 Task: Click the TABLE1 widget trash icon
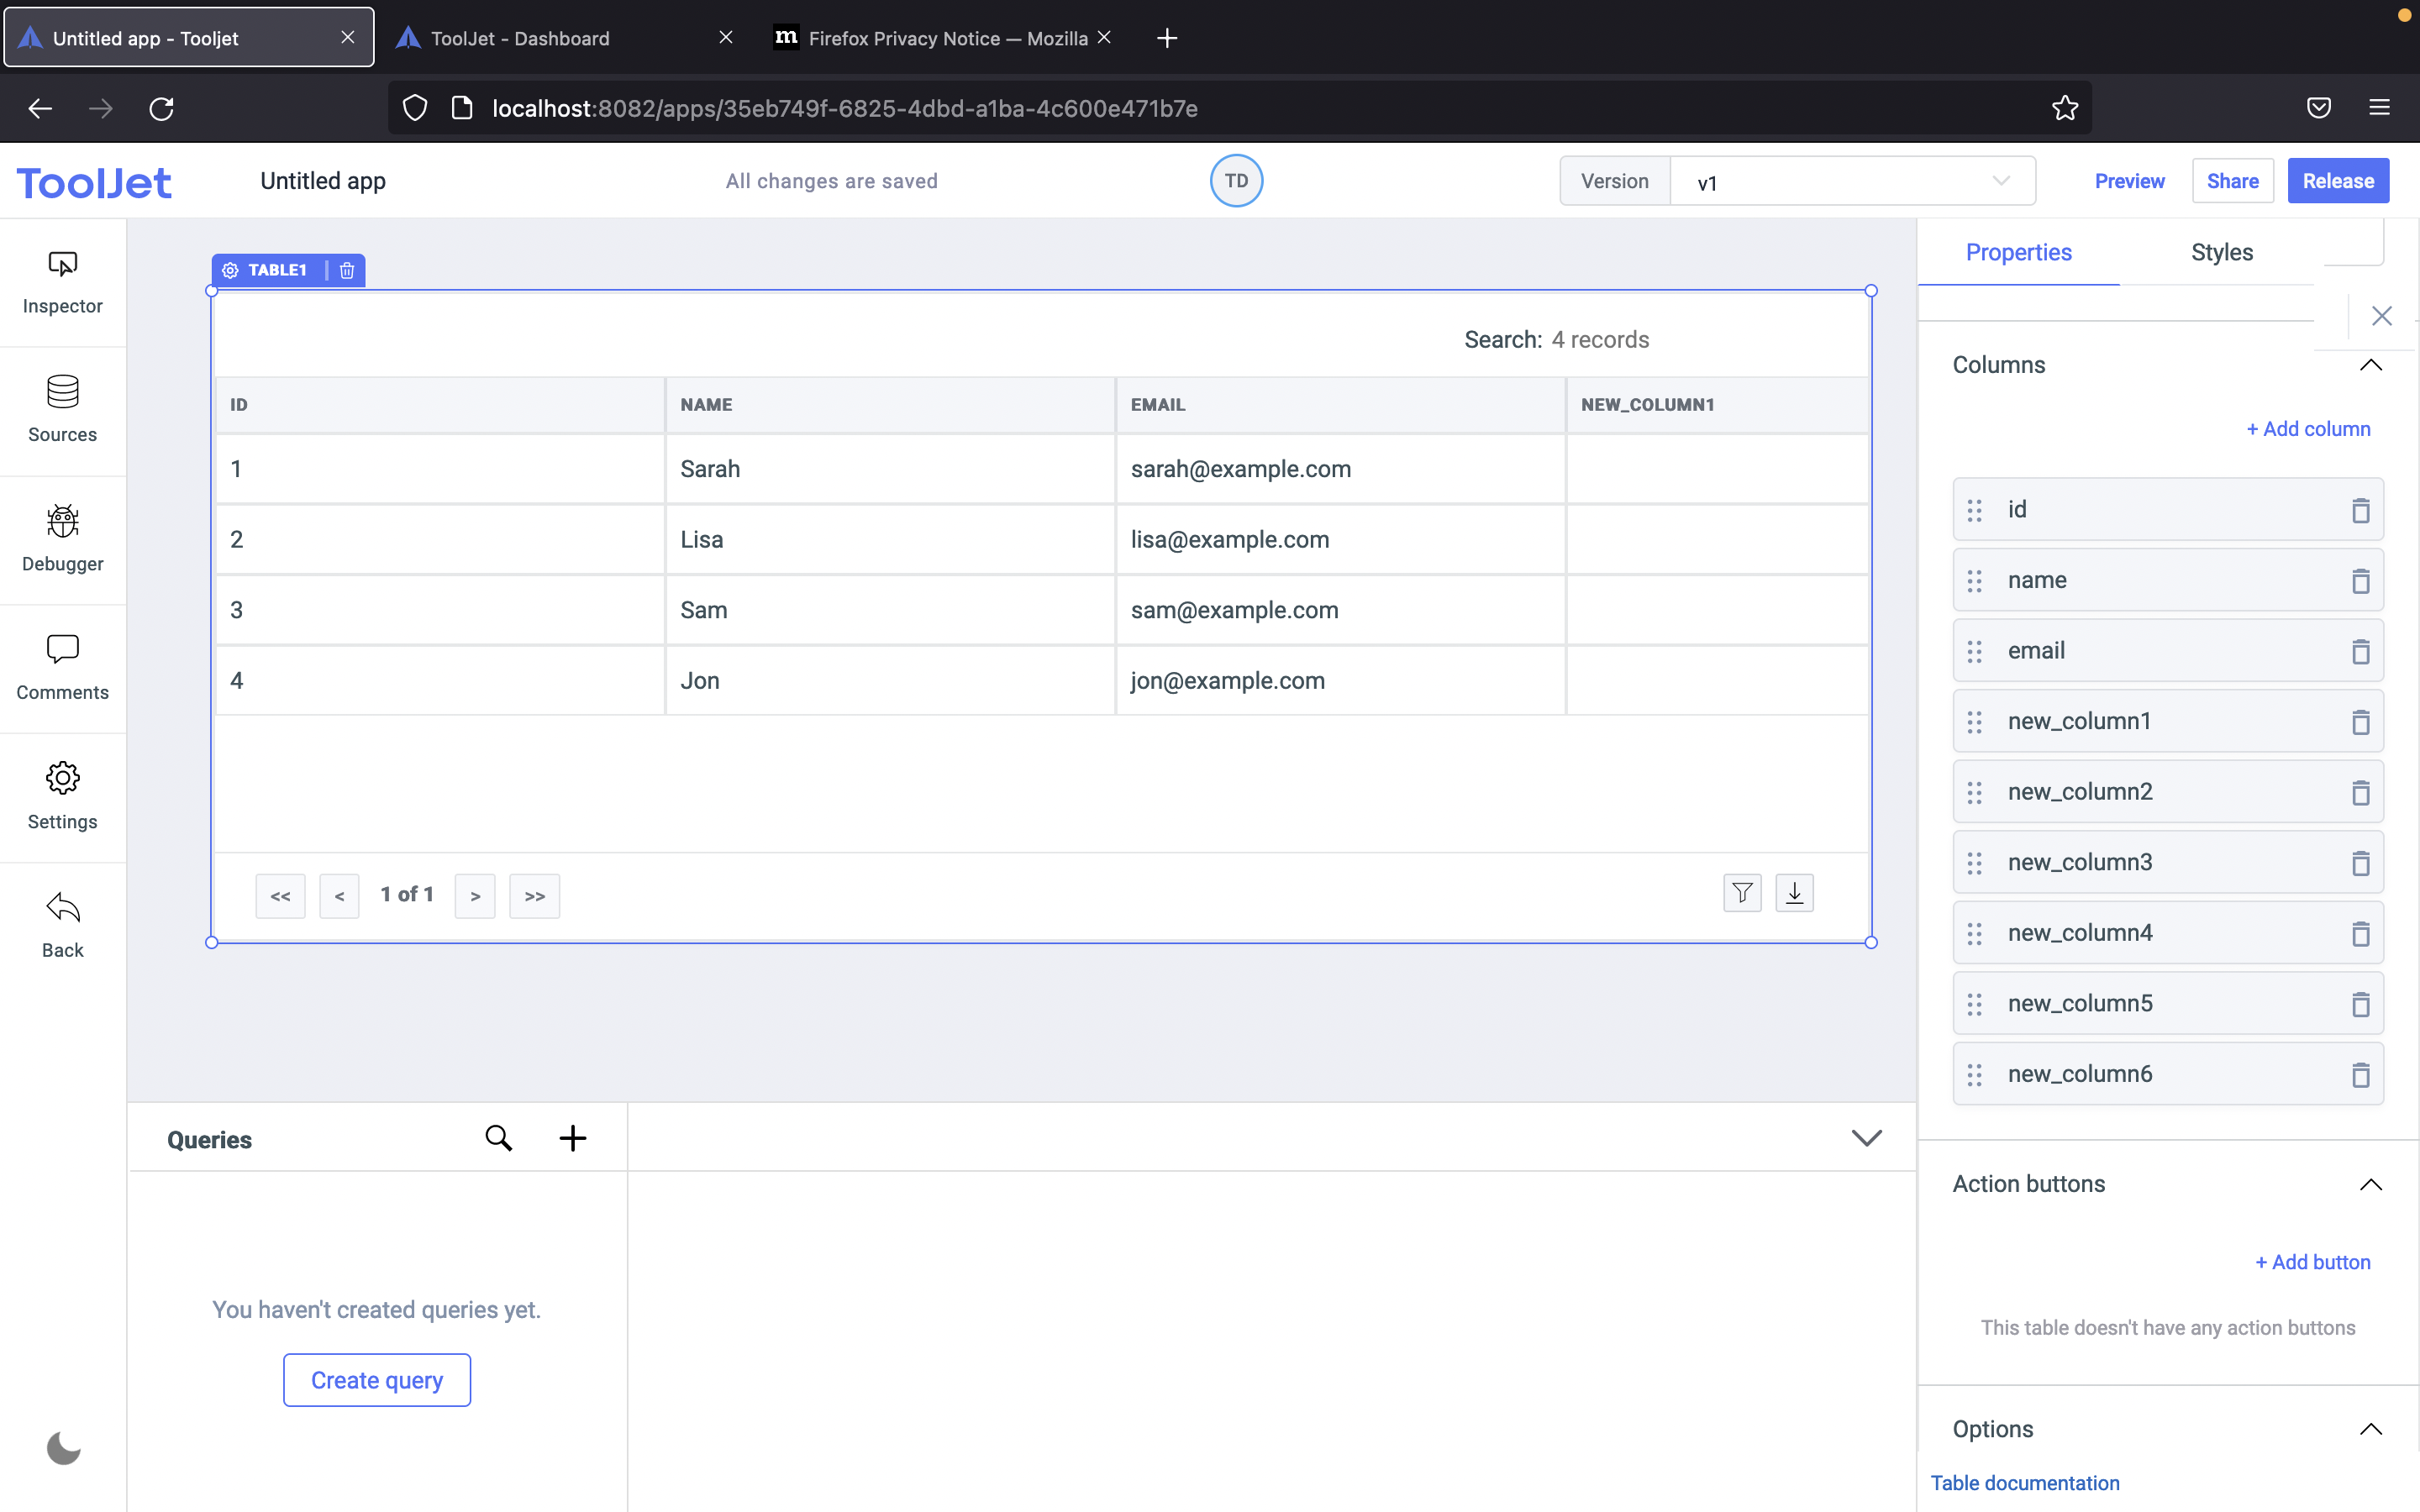tap(347, 271)
